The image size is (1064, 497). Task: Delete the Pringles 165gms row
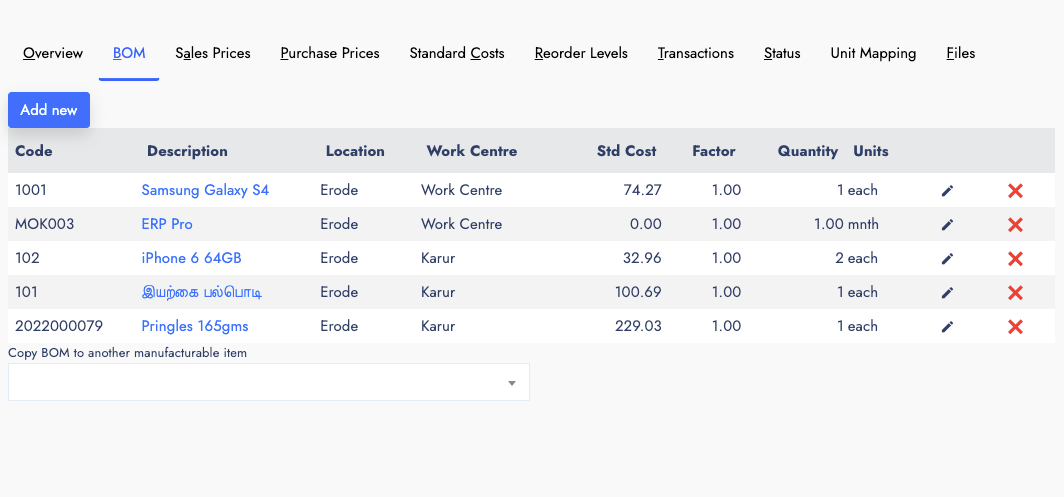(x=1015, y=327)
